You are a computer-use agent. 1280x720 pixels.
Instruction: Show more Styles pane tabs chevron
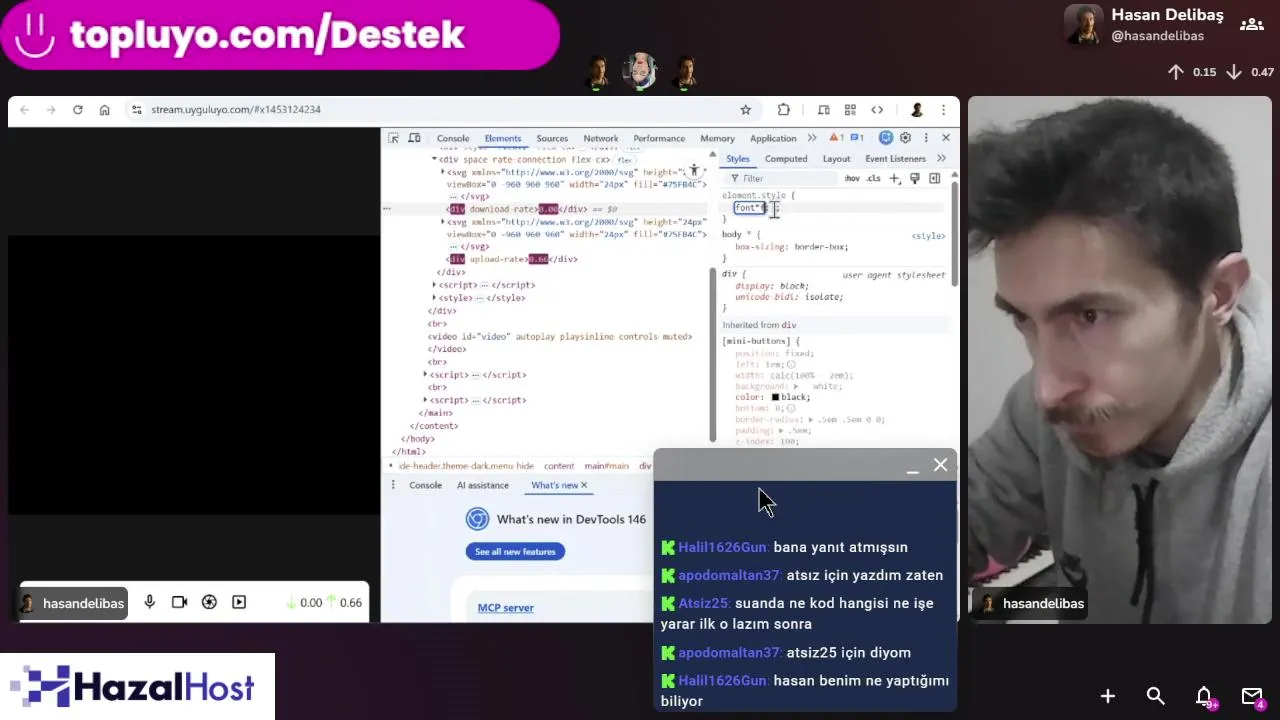click(941, 158)
